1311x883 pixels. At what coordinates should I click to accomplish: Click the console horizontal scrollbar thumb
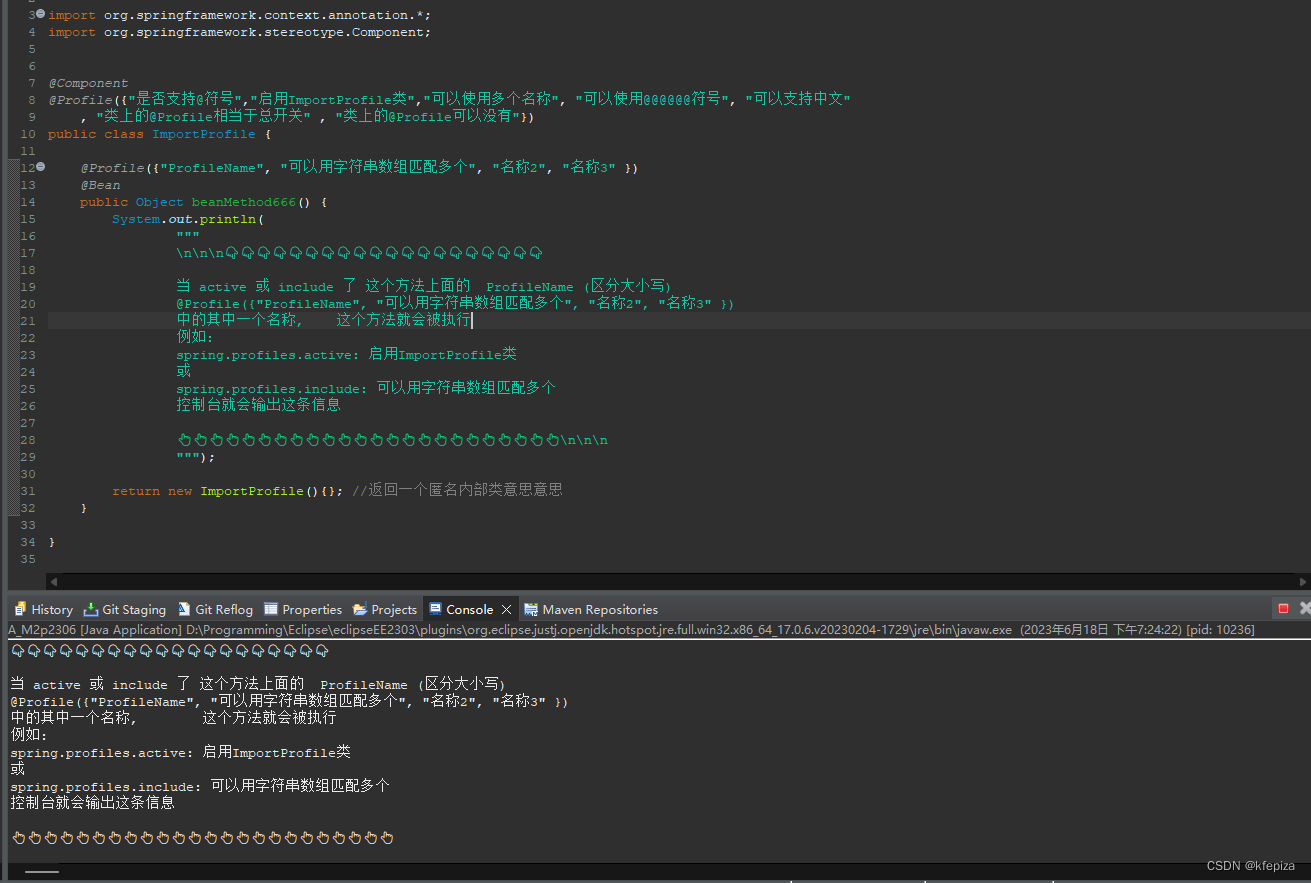click(x=42, y=873)
